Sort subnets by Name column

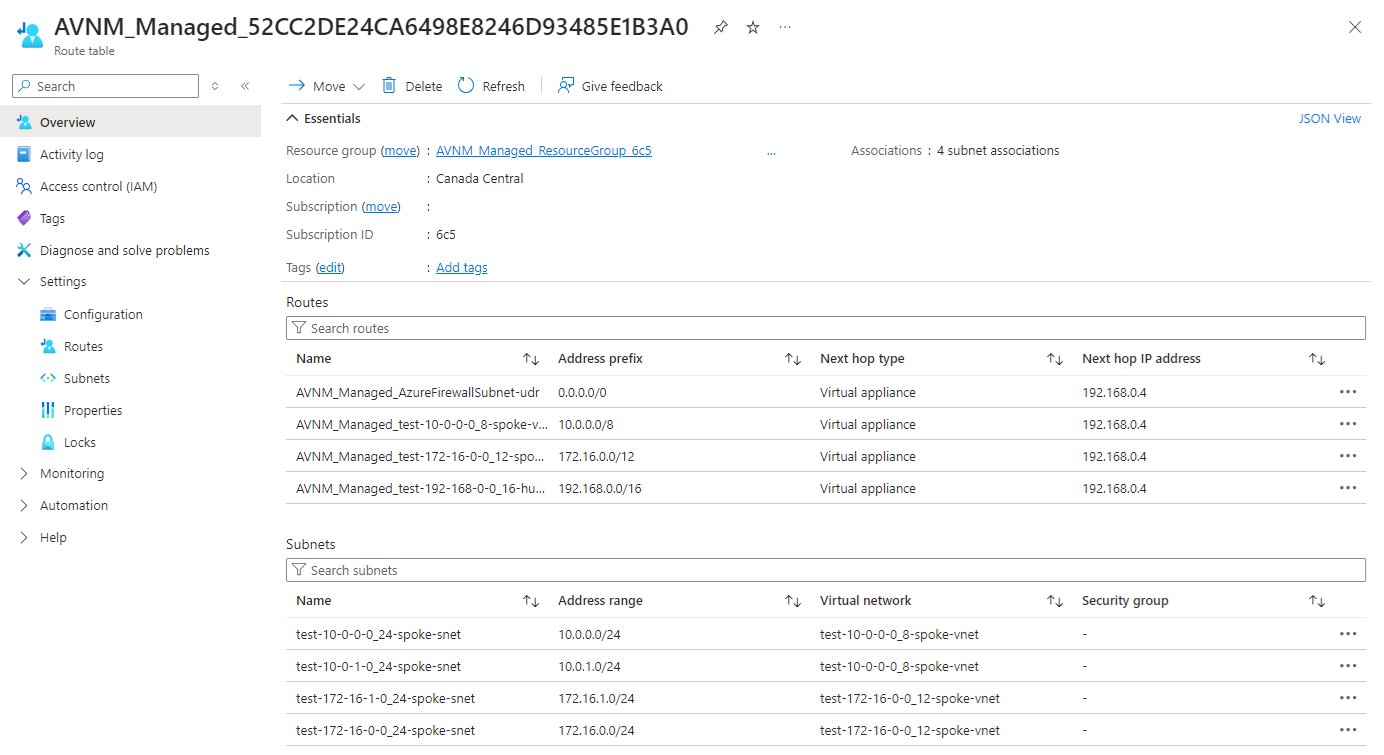click(x=531, y=601)
